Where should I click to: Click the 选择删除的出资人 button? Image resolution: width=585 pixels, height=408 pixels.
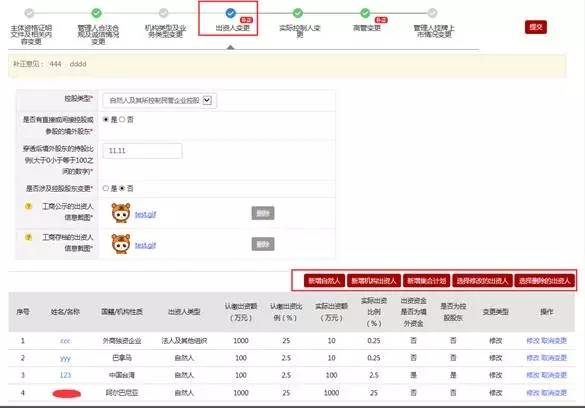pos(544,280)
